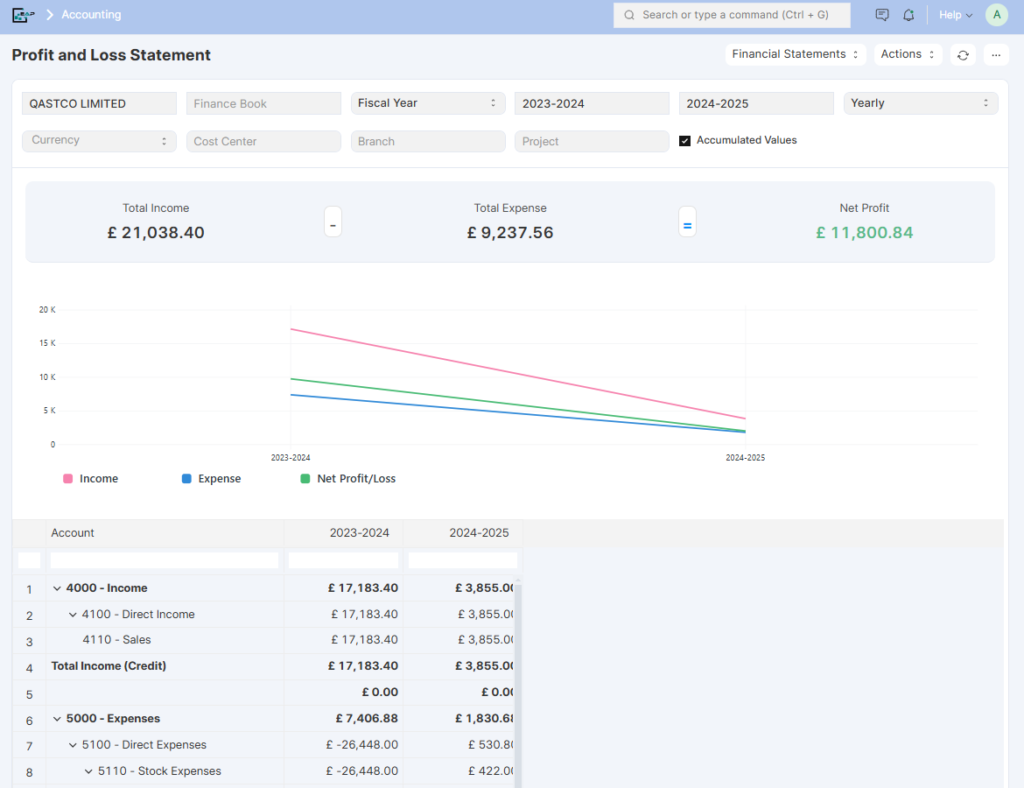Open the three-dots more options menu
Screen dimensions: 1024x788
[995, 55]
